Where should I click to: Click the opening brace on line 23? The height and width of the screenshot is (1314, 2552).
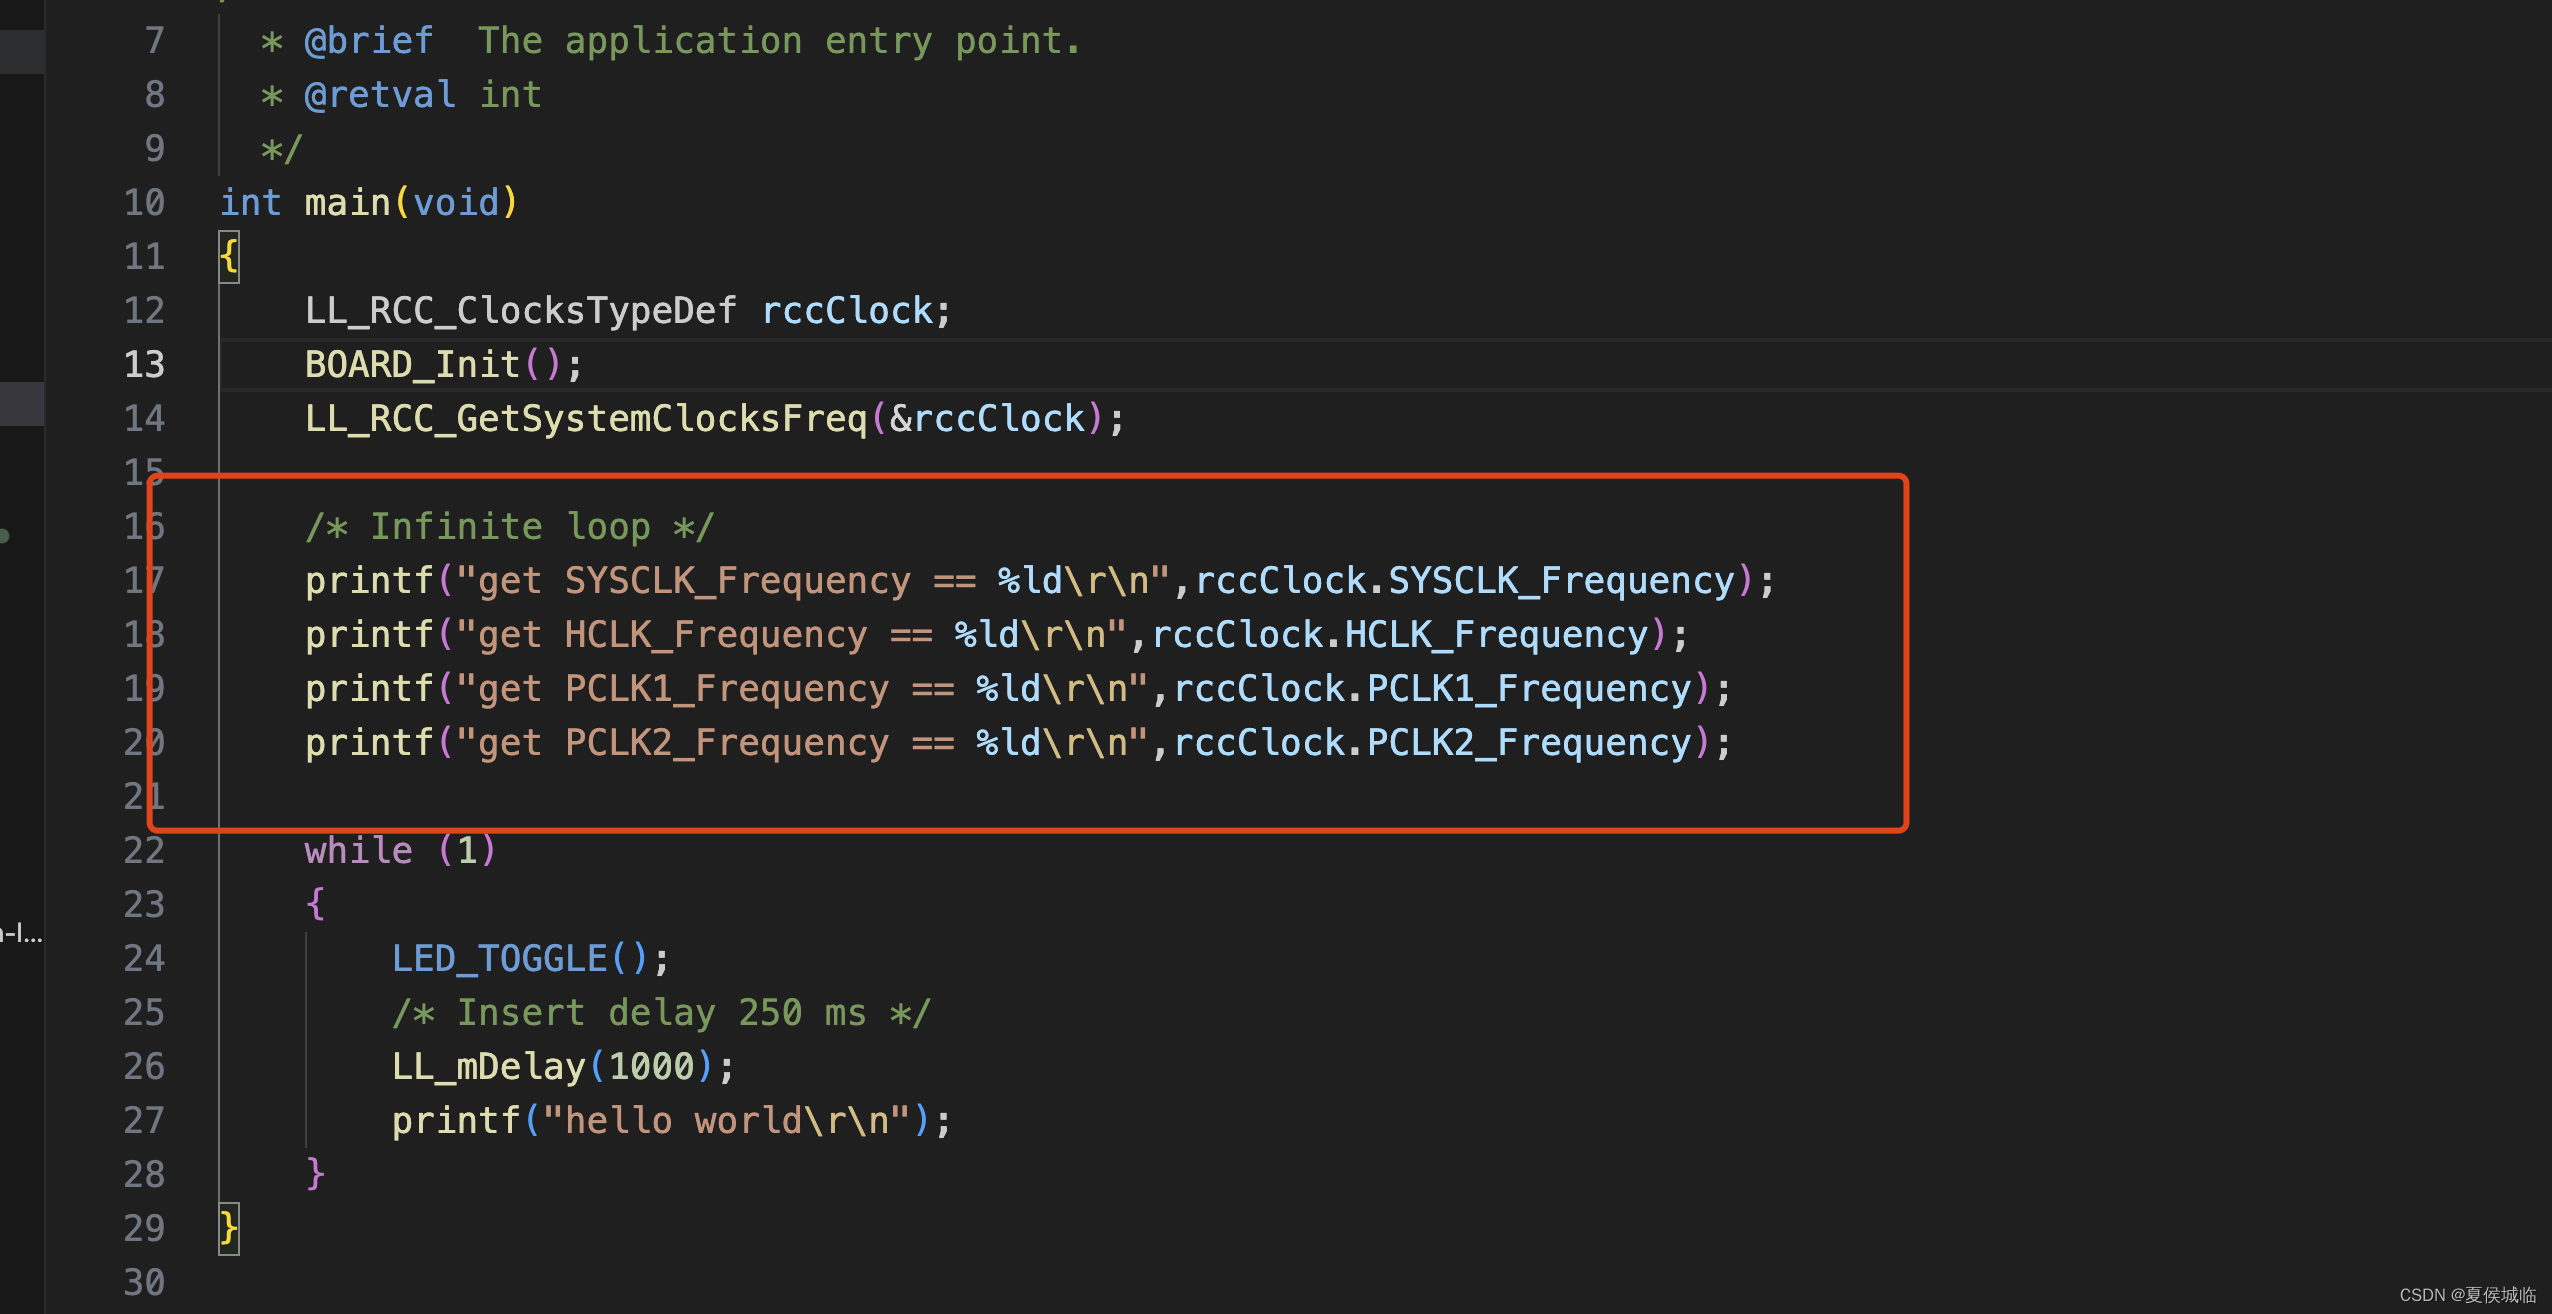[315, 904]
